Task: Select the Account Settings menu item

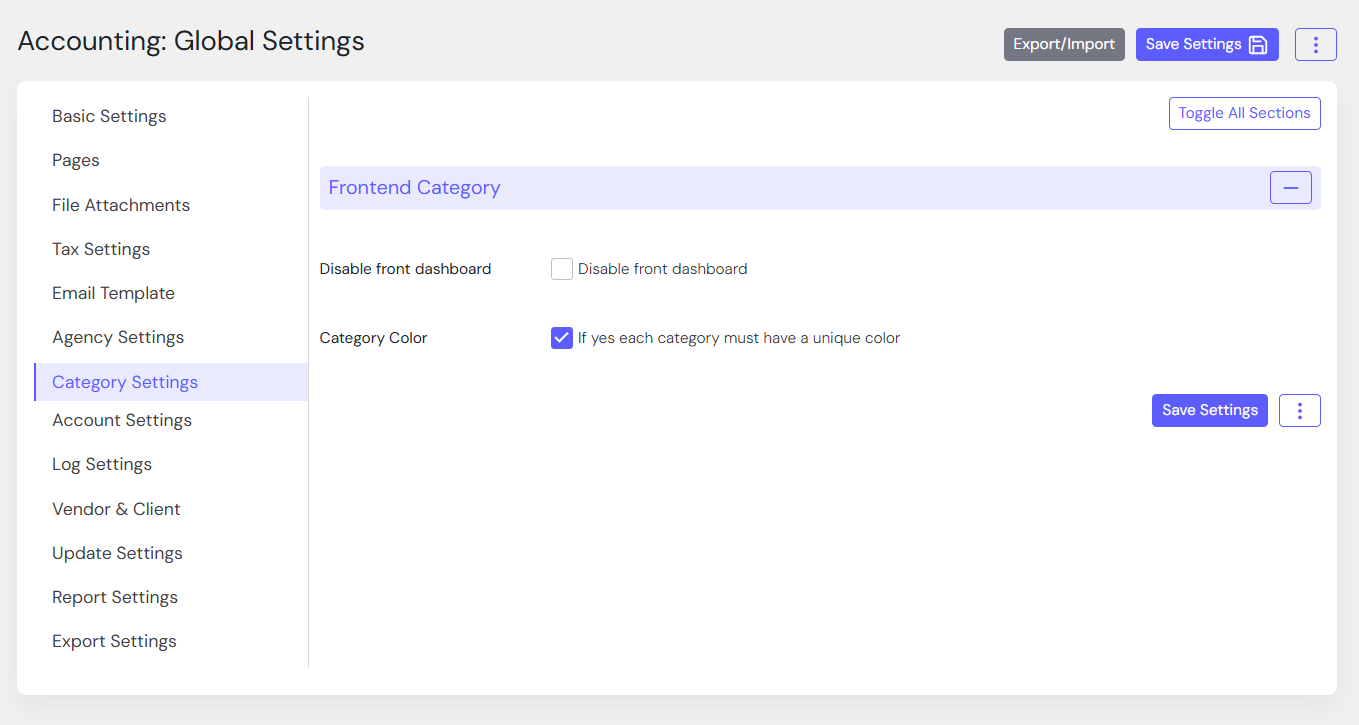Action: [122, 420]
